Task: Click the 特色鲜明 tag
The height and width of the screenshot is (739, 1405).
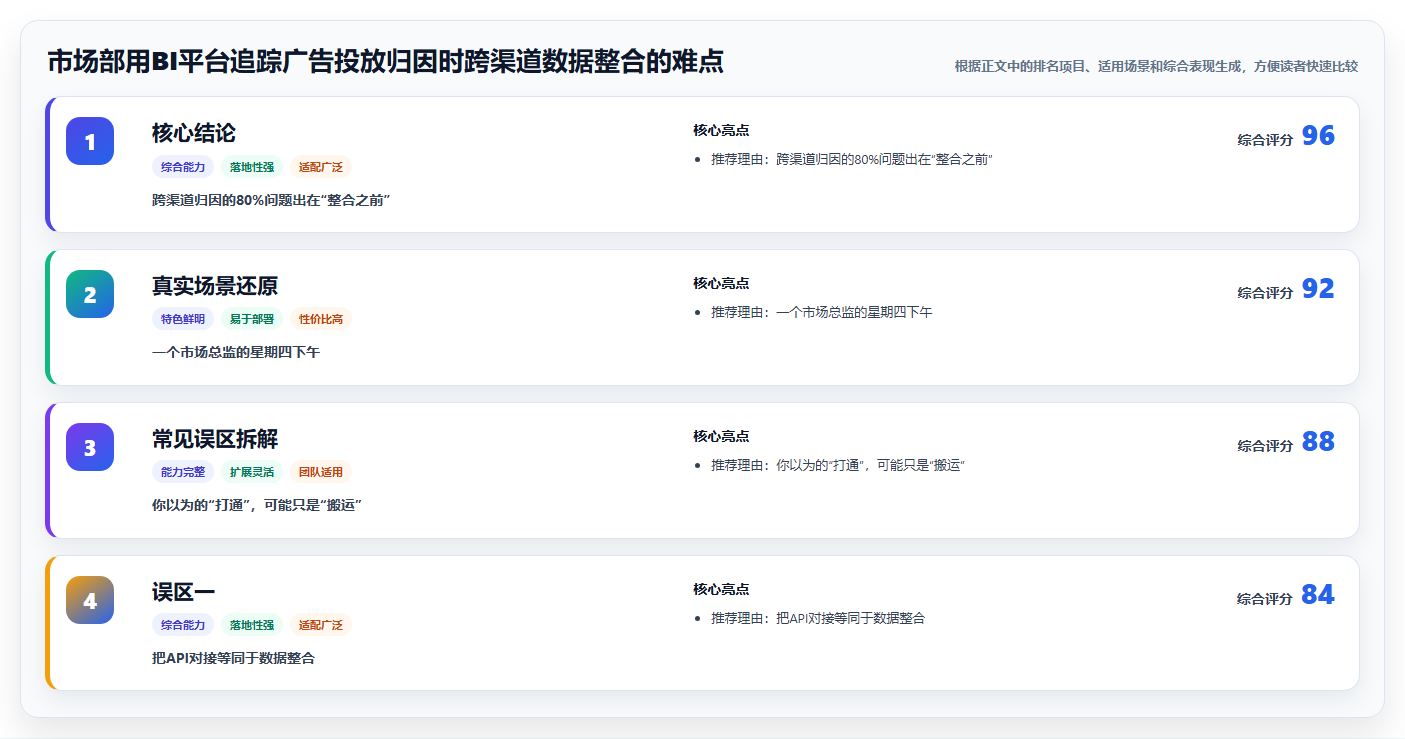Action: [183, 319]
